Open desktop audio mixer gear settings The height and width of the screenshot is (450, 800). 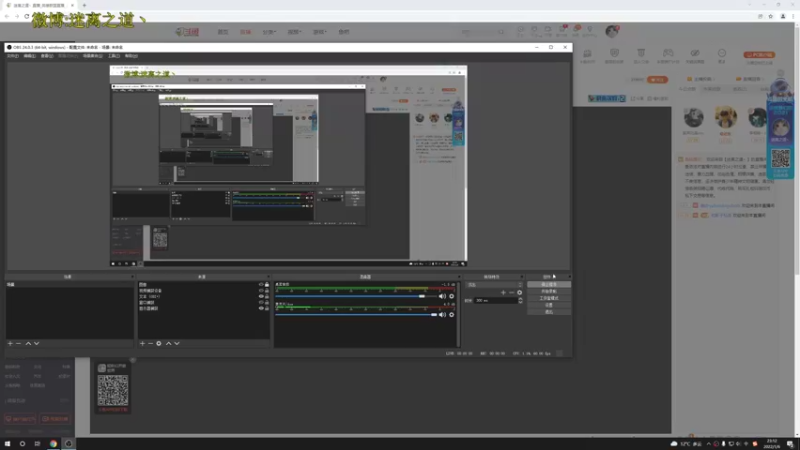tap(452, 296)
